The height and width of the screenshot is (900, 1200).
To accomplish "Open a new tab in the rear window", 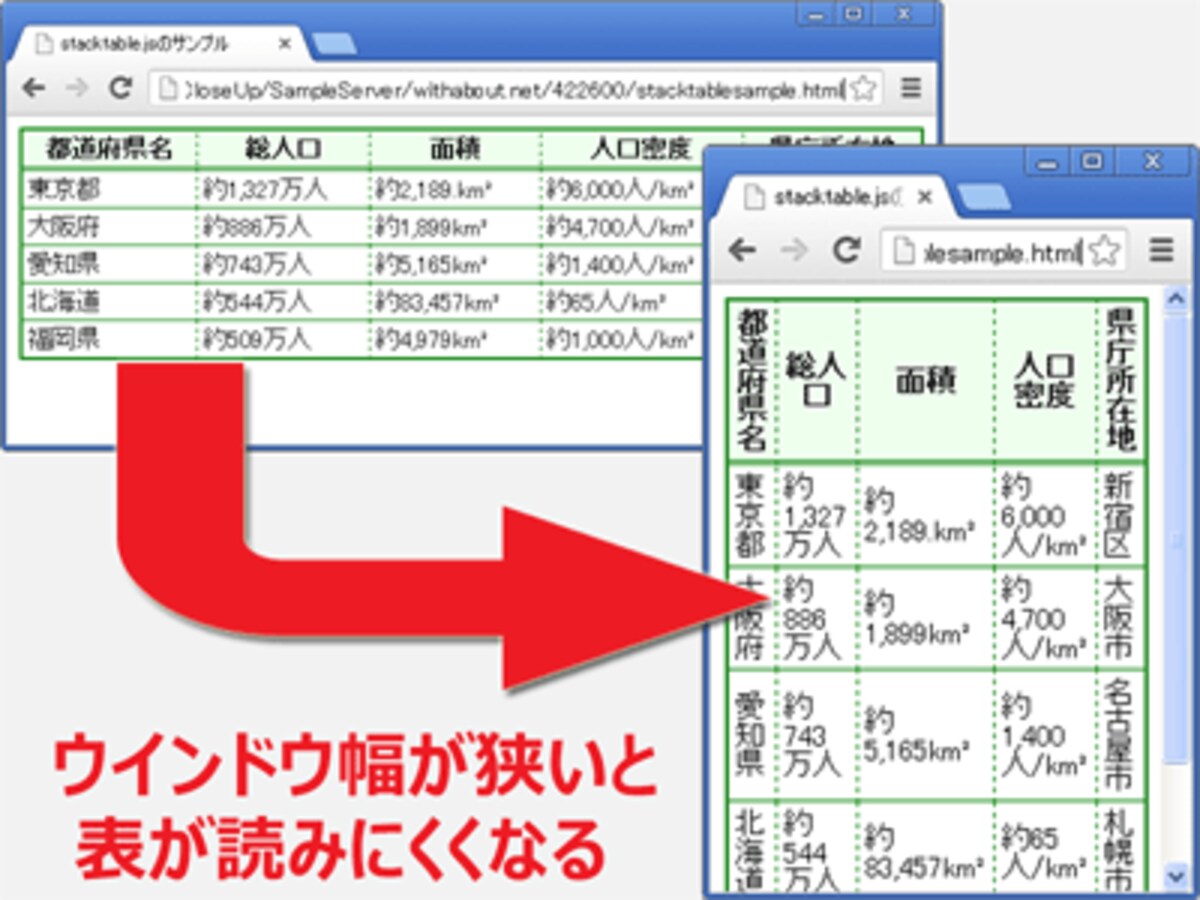I will click(333, 44).
